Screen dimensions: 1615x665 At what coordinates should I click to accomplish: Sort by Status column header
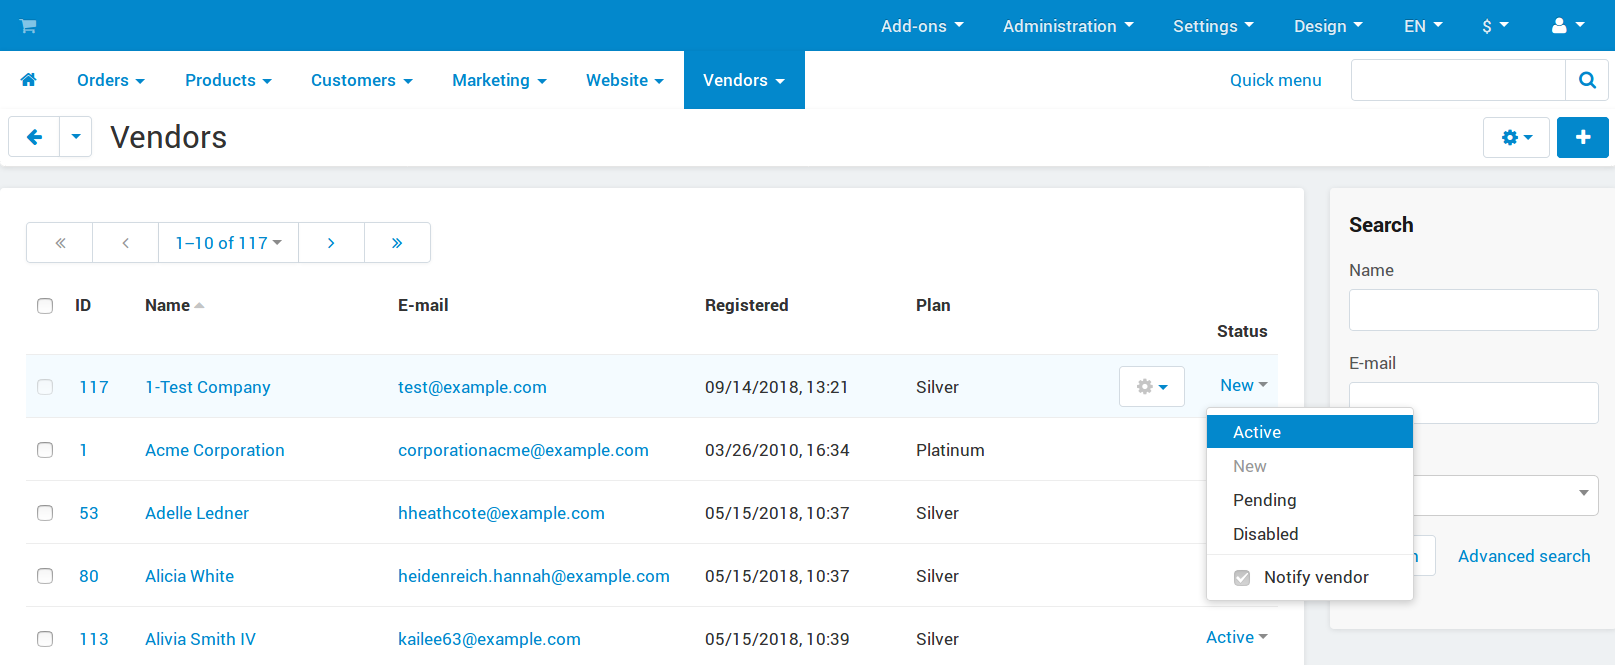[x=1242, y=331]
